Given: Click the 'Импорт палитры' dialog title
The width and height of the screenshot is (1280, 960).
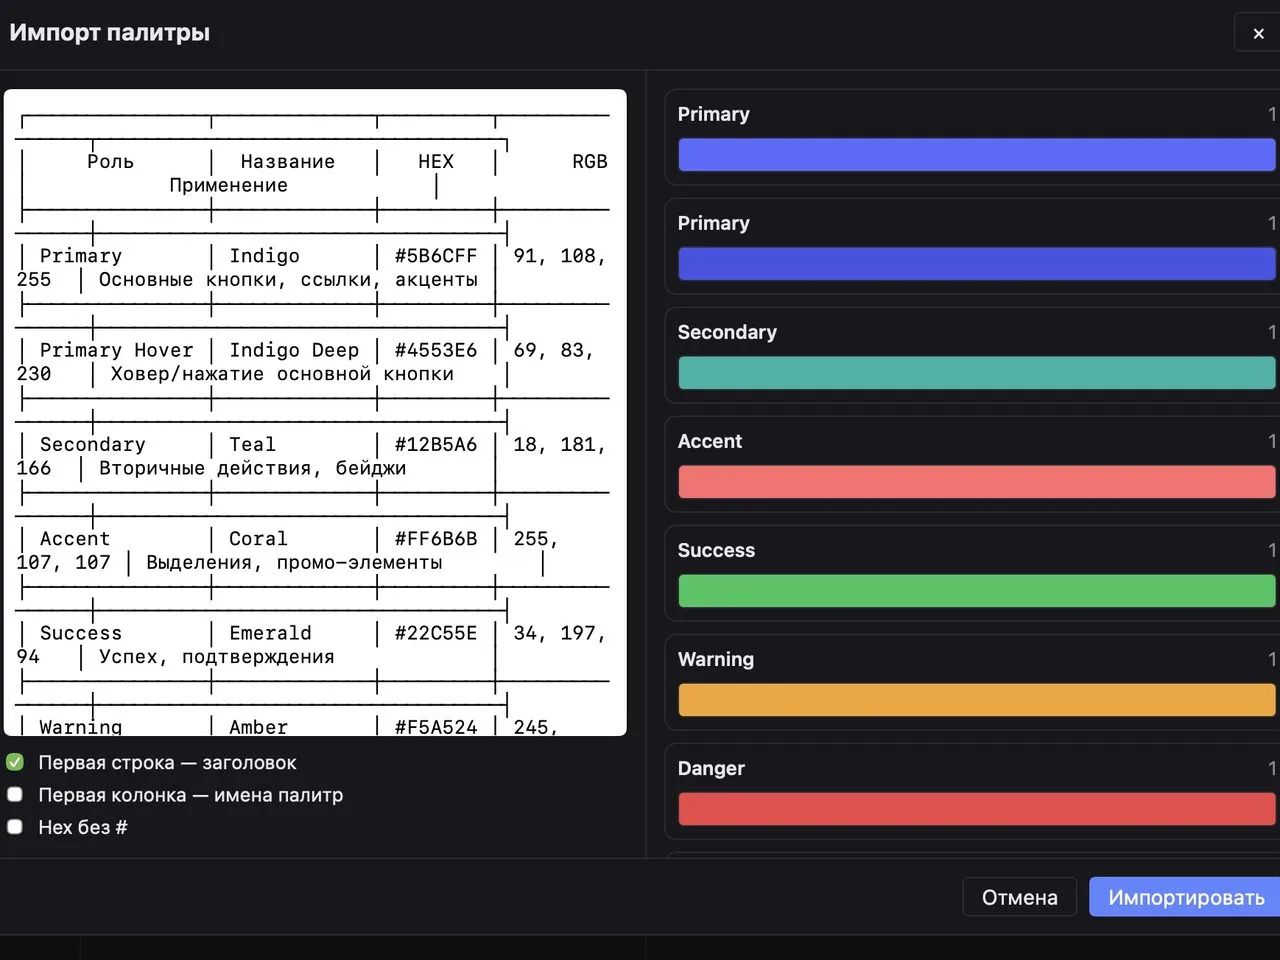Looking at the screenshot, I should [x=110, y=32].
